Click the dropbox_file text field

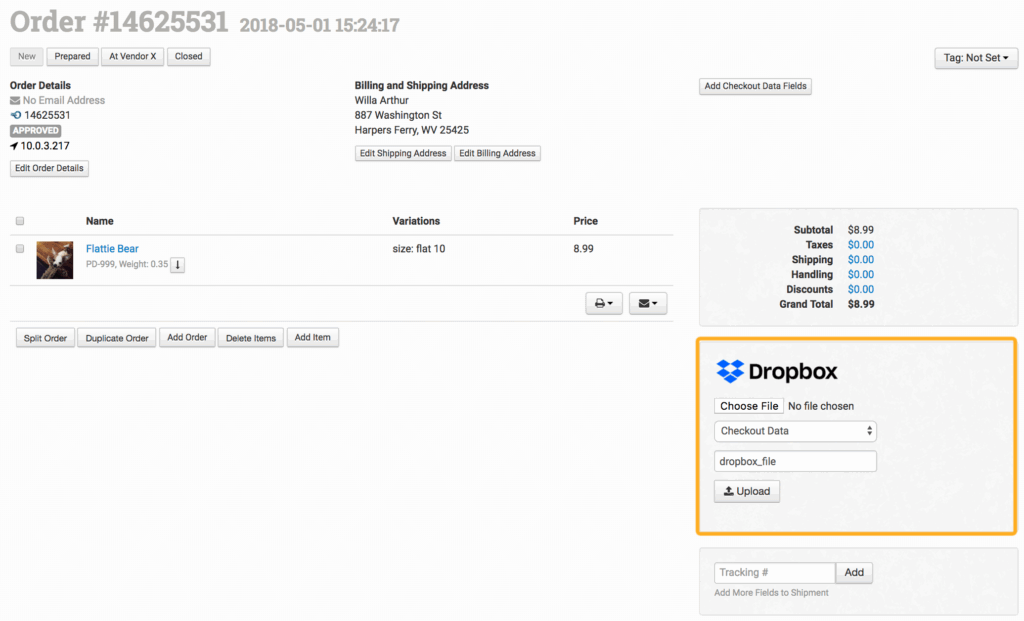(795, 461)
